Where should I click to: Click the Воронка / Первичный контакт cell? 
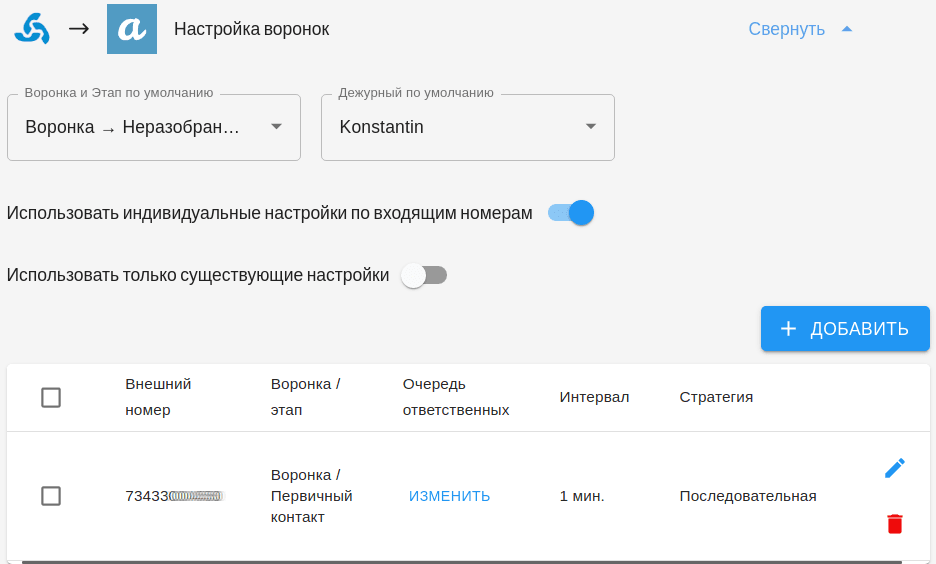tap(312, 496)
